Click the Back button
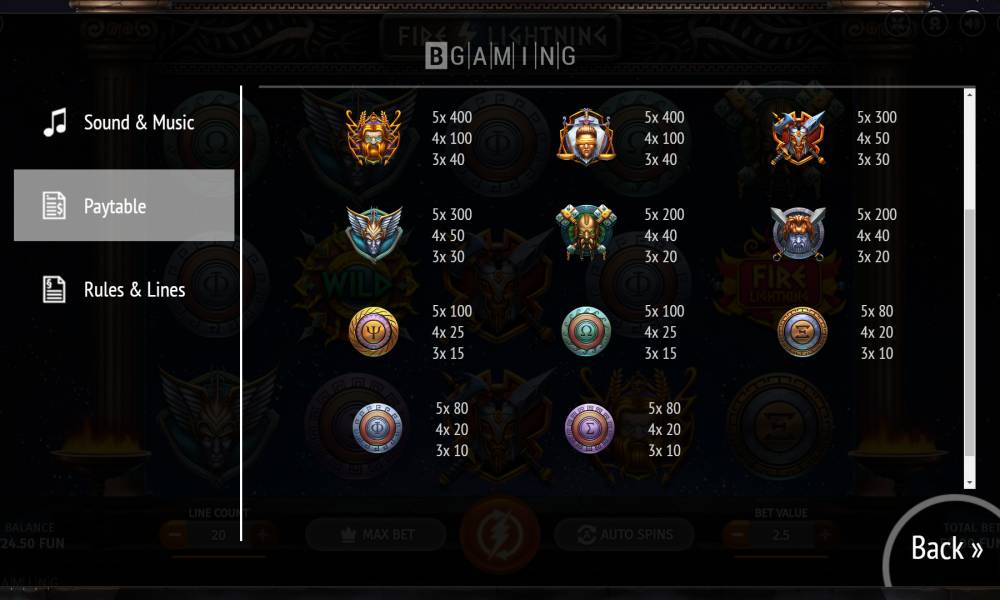Screen dimensions: 1000x600 coord(946,548)
